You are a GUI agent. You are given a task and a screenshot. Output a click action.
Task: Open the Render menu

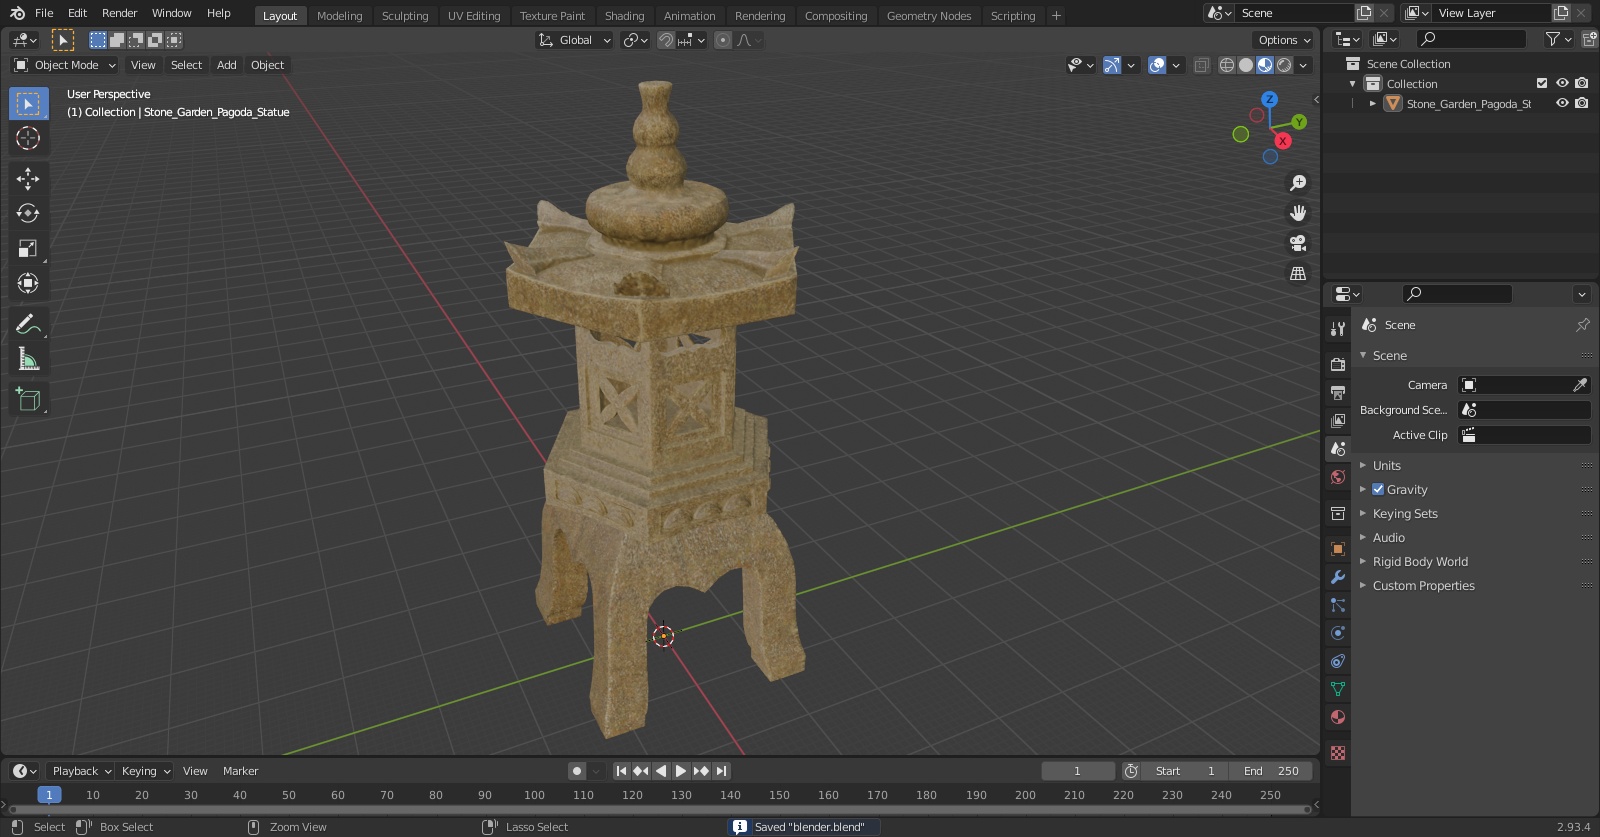[x=119, y=13]
